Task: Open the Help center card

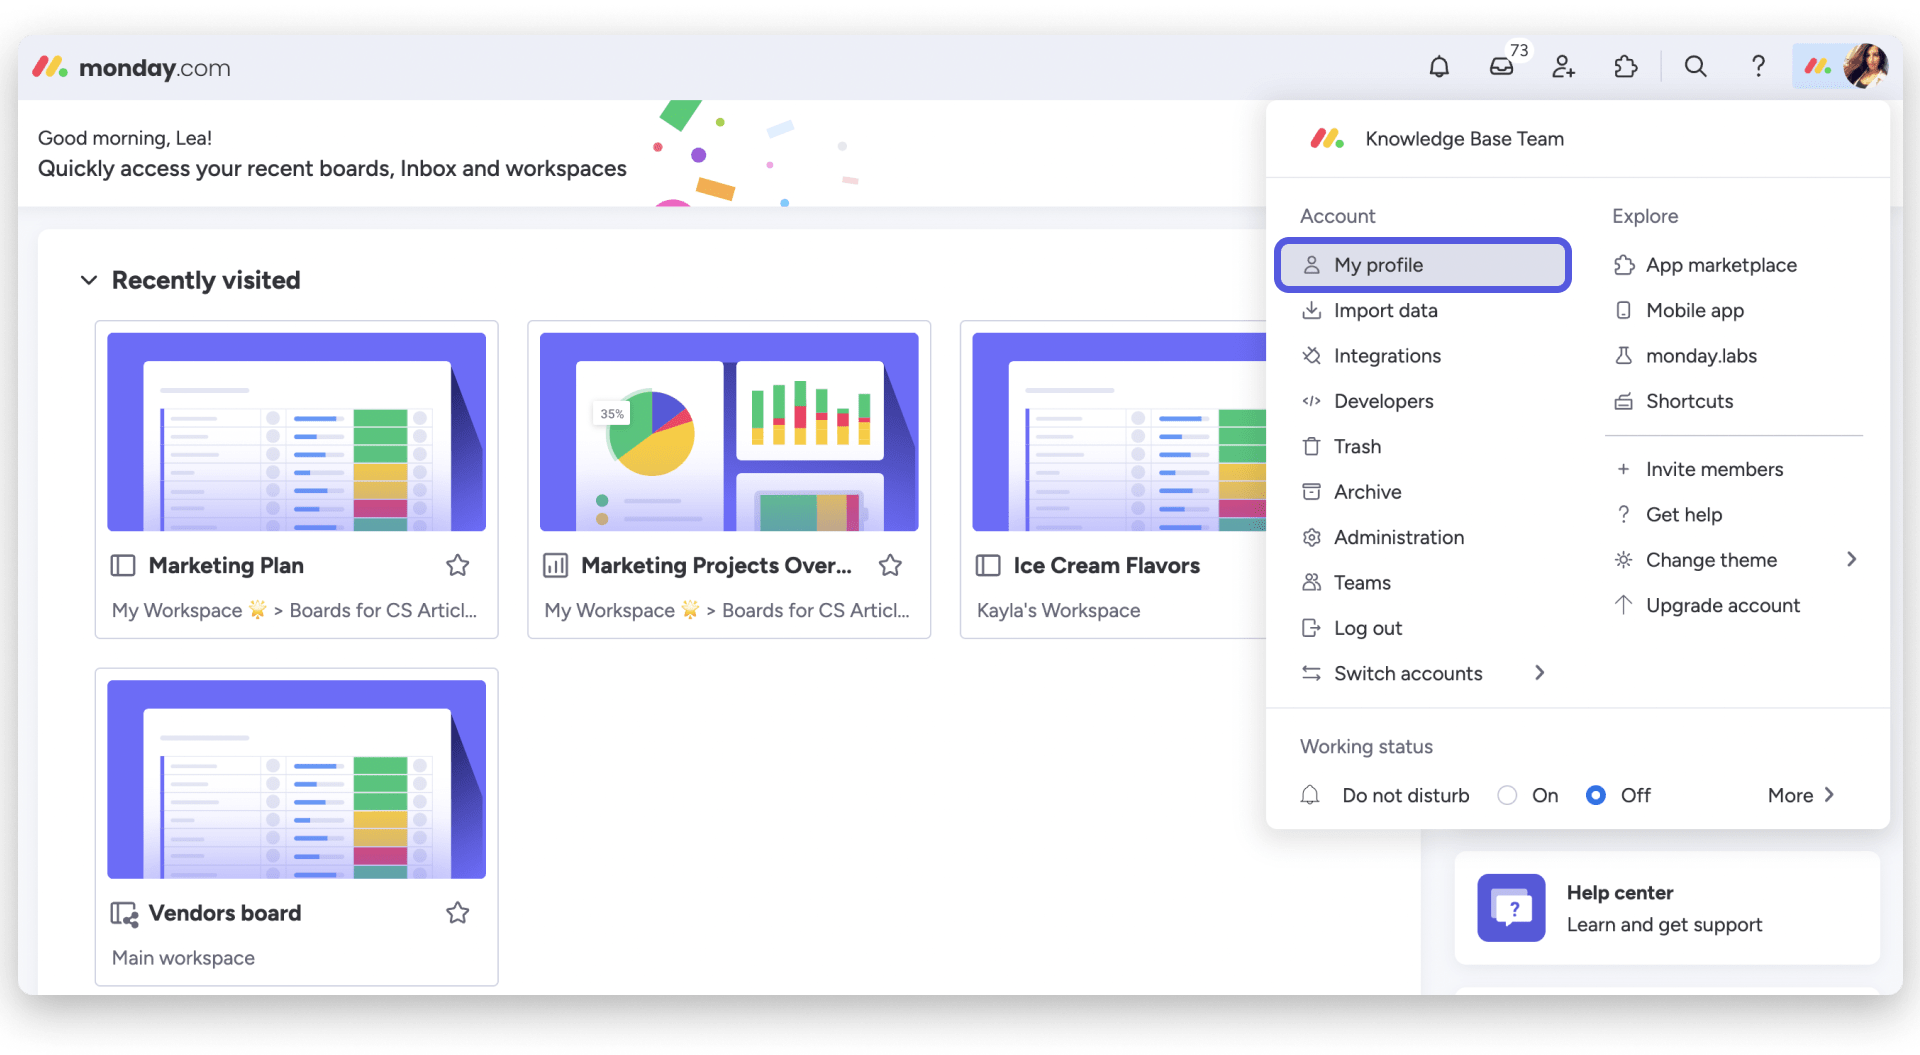Action: click(x=1667, y=908)
